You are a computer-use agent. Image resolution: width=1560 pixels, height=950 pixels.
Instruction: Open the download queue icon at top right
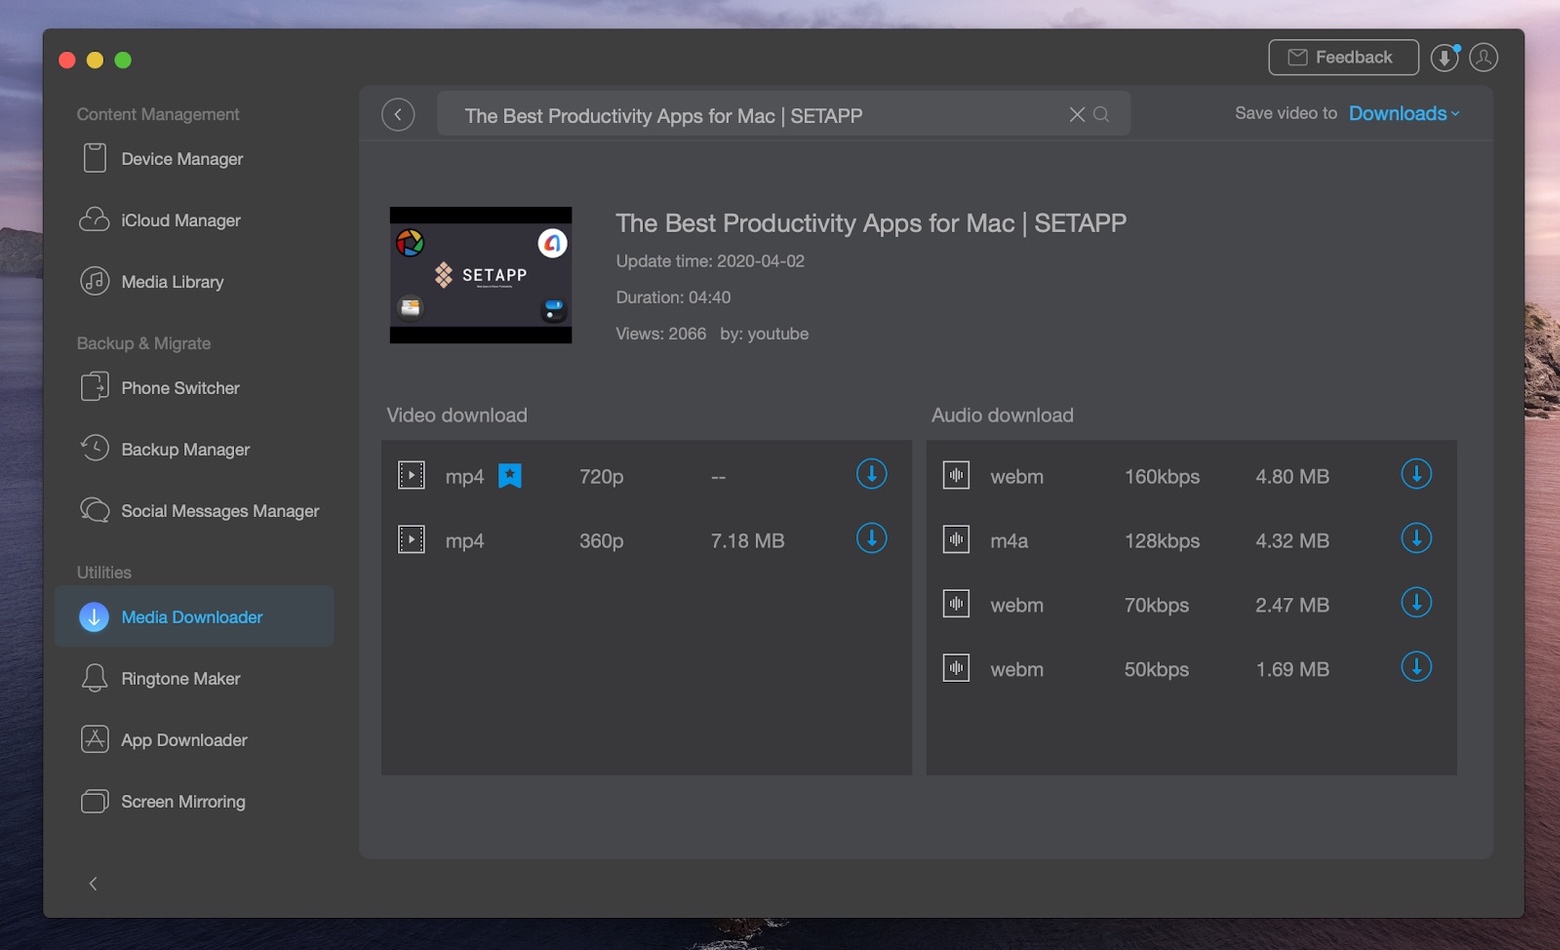pyautogui.click(x=1444, y=58)
